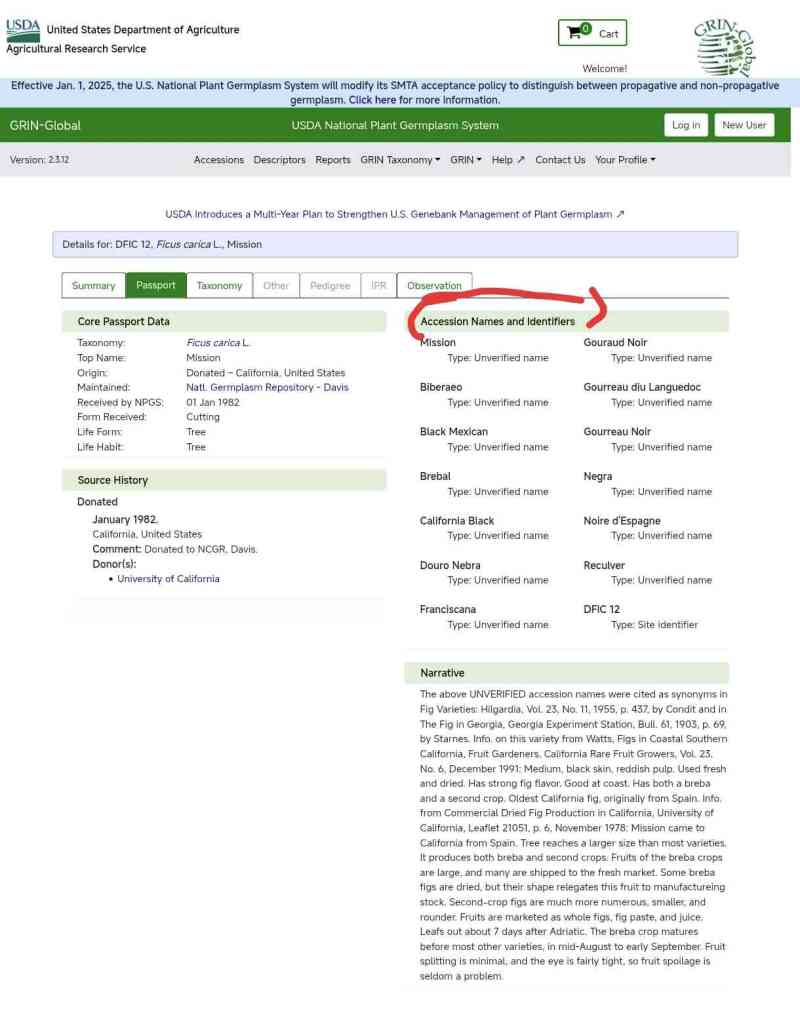Open the Help external link

pos(508,160)
